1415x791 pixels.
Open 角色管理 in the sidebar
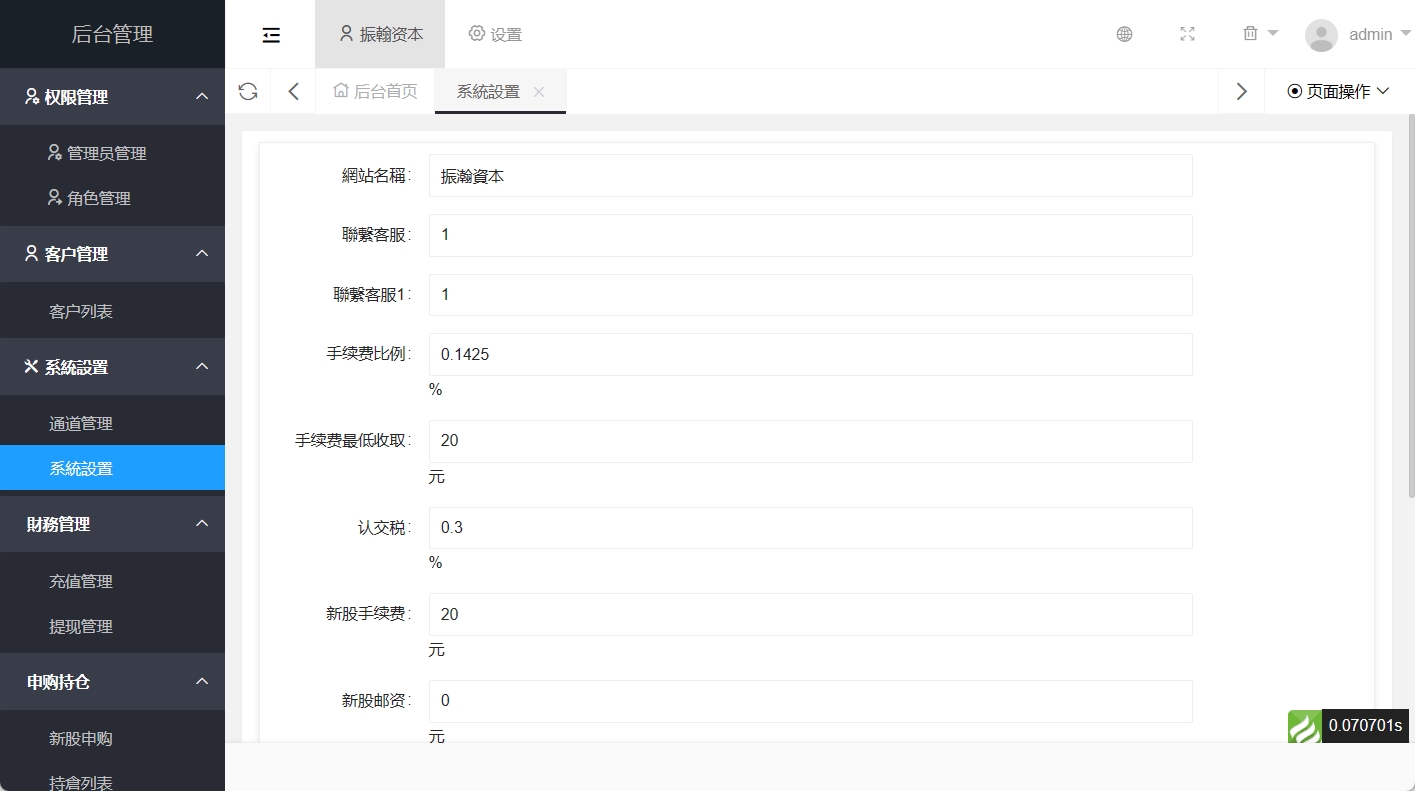click(112, 198)
